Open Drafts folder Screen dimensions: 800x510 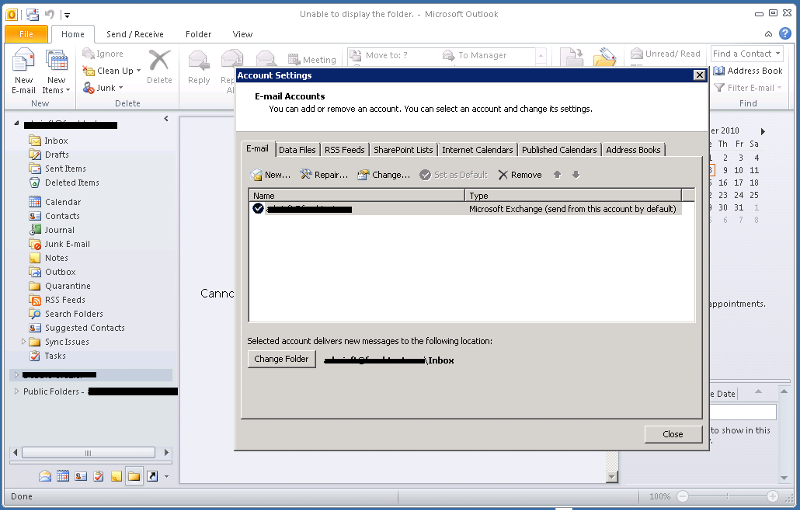(x=49, y=155)
